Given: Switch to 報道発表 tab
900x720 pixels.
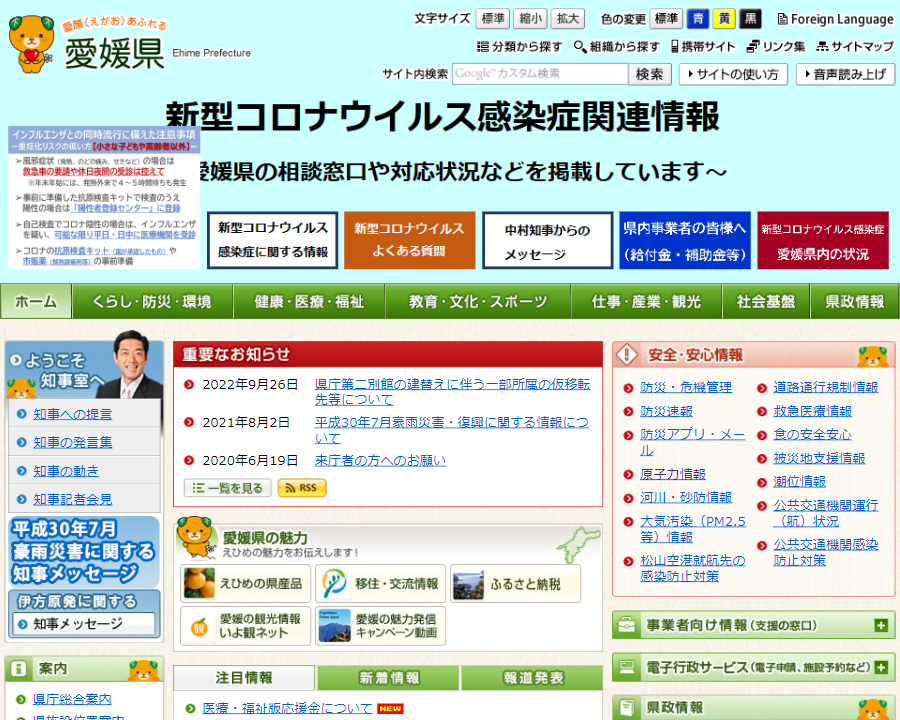Looking at the screenshot, I should point(533,678).
